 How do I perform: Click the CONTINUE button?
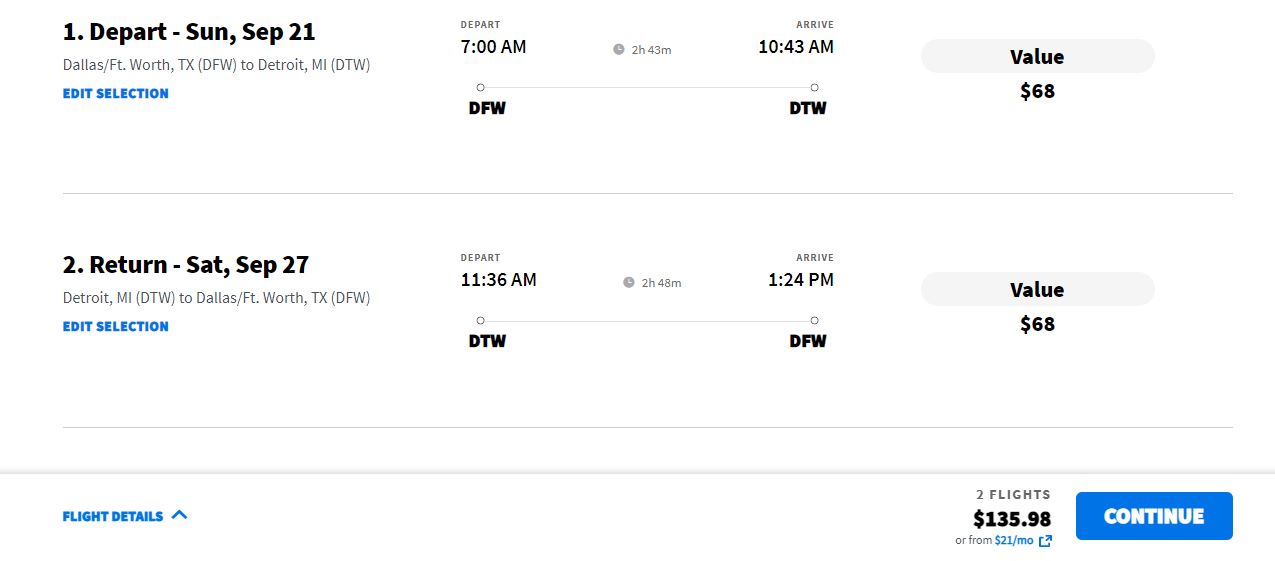[1154, 516]
